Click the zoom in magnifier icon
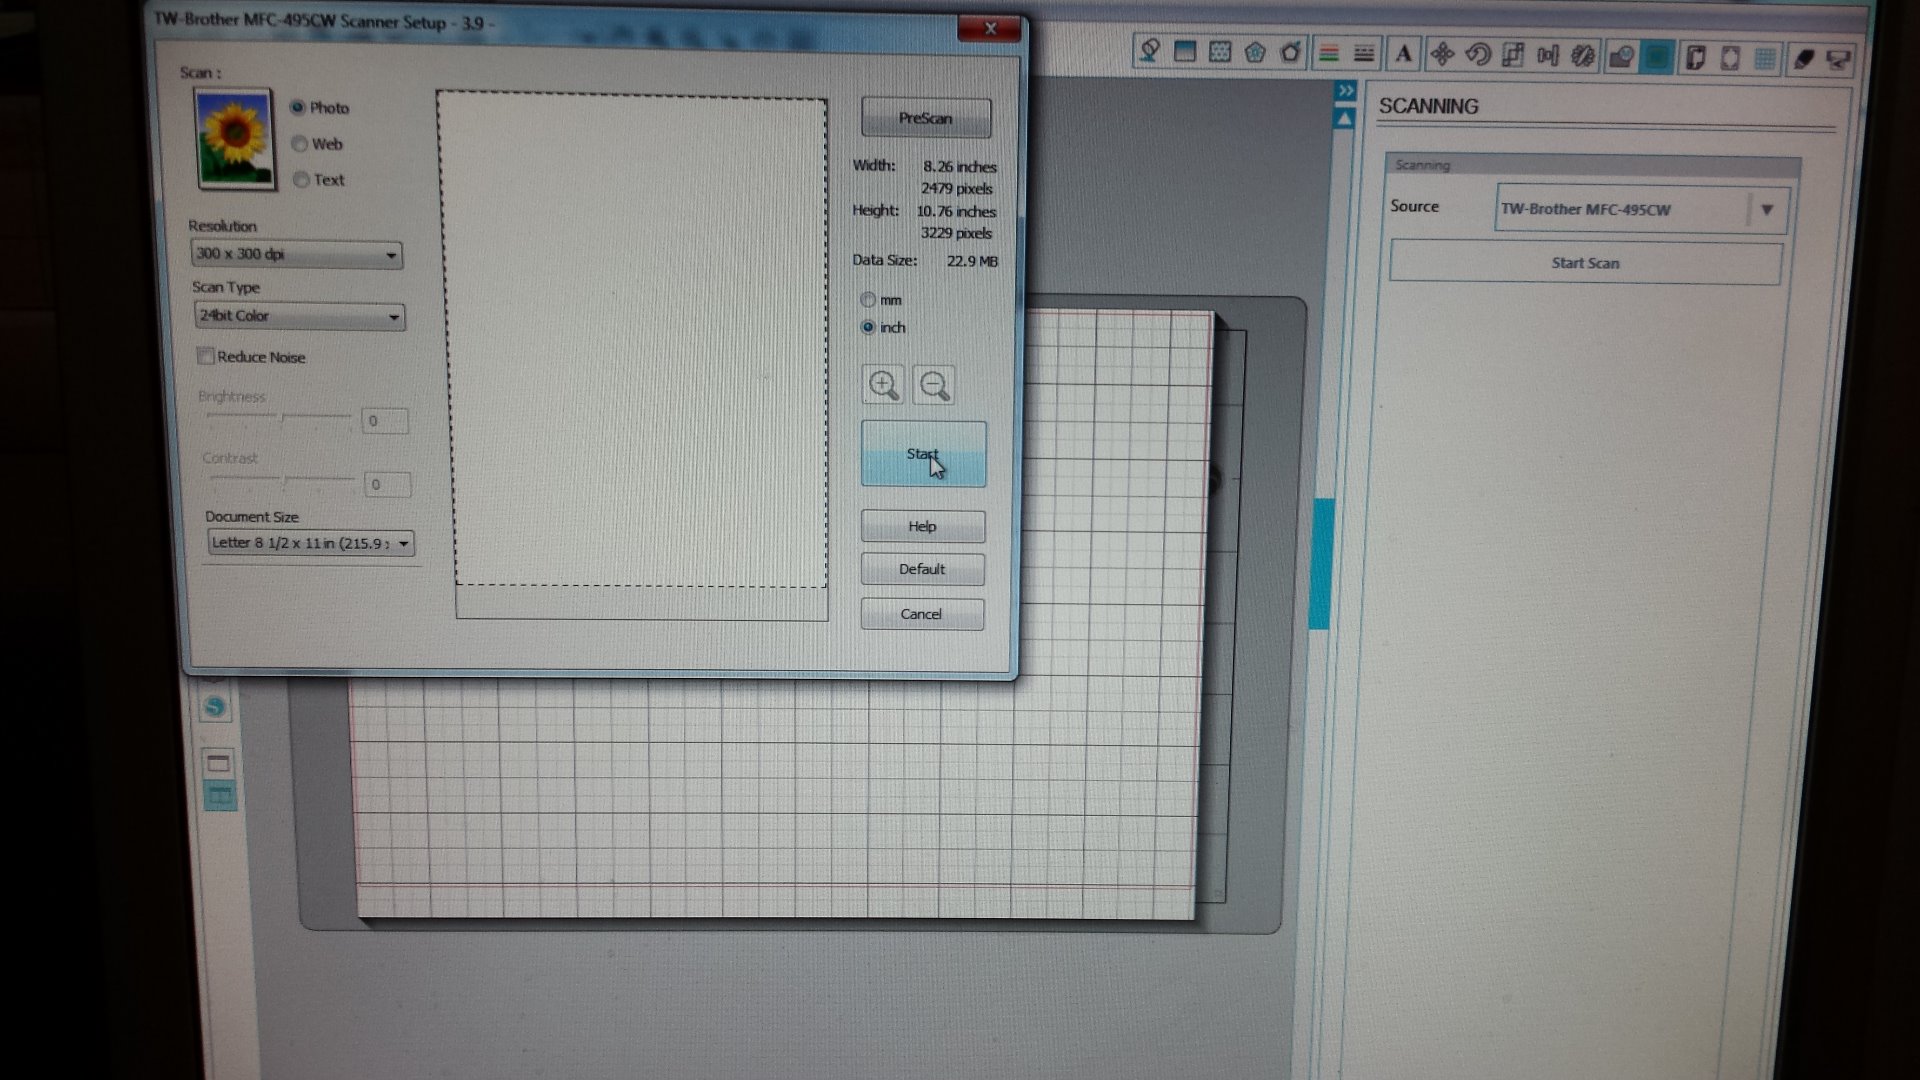 pos(883,385)
